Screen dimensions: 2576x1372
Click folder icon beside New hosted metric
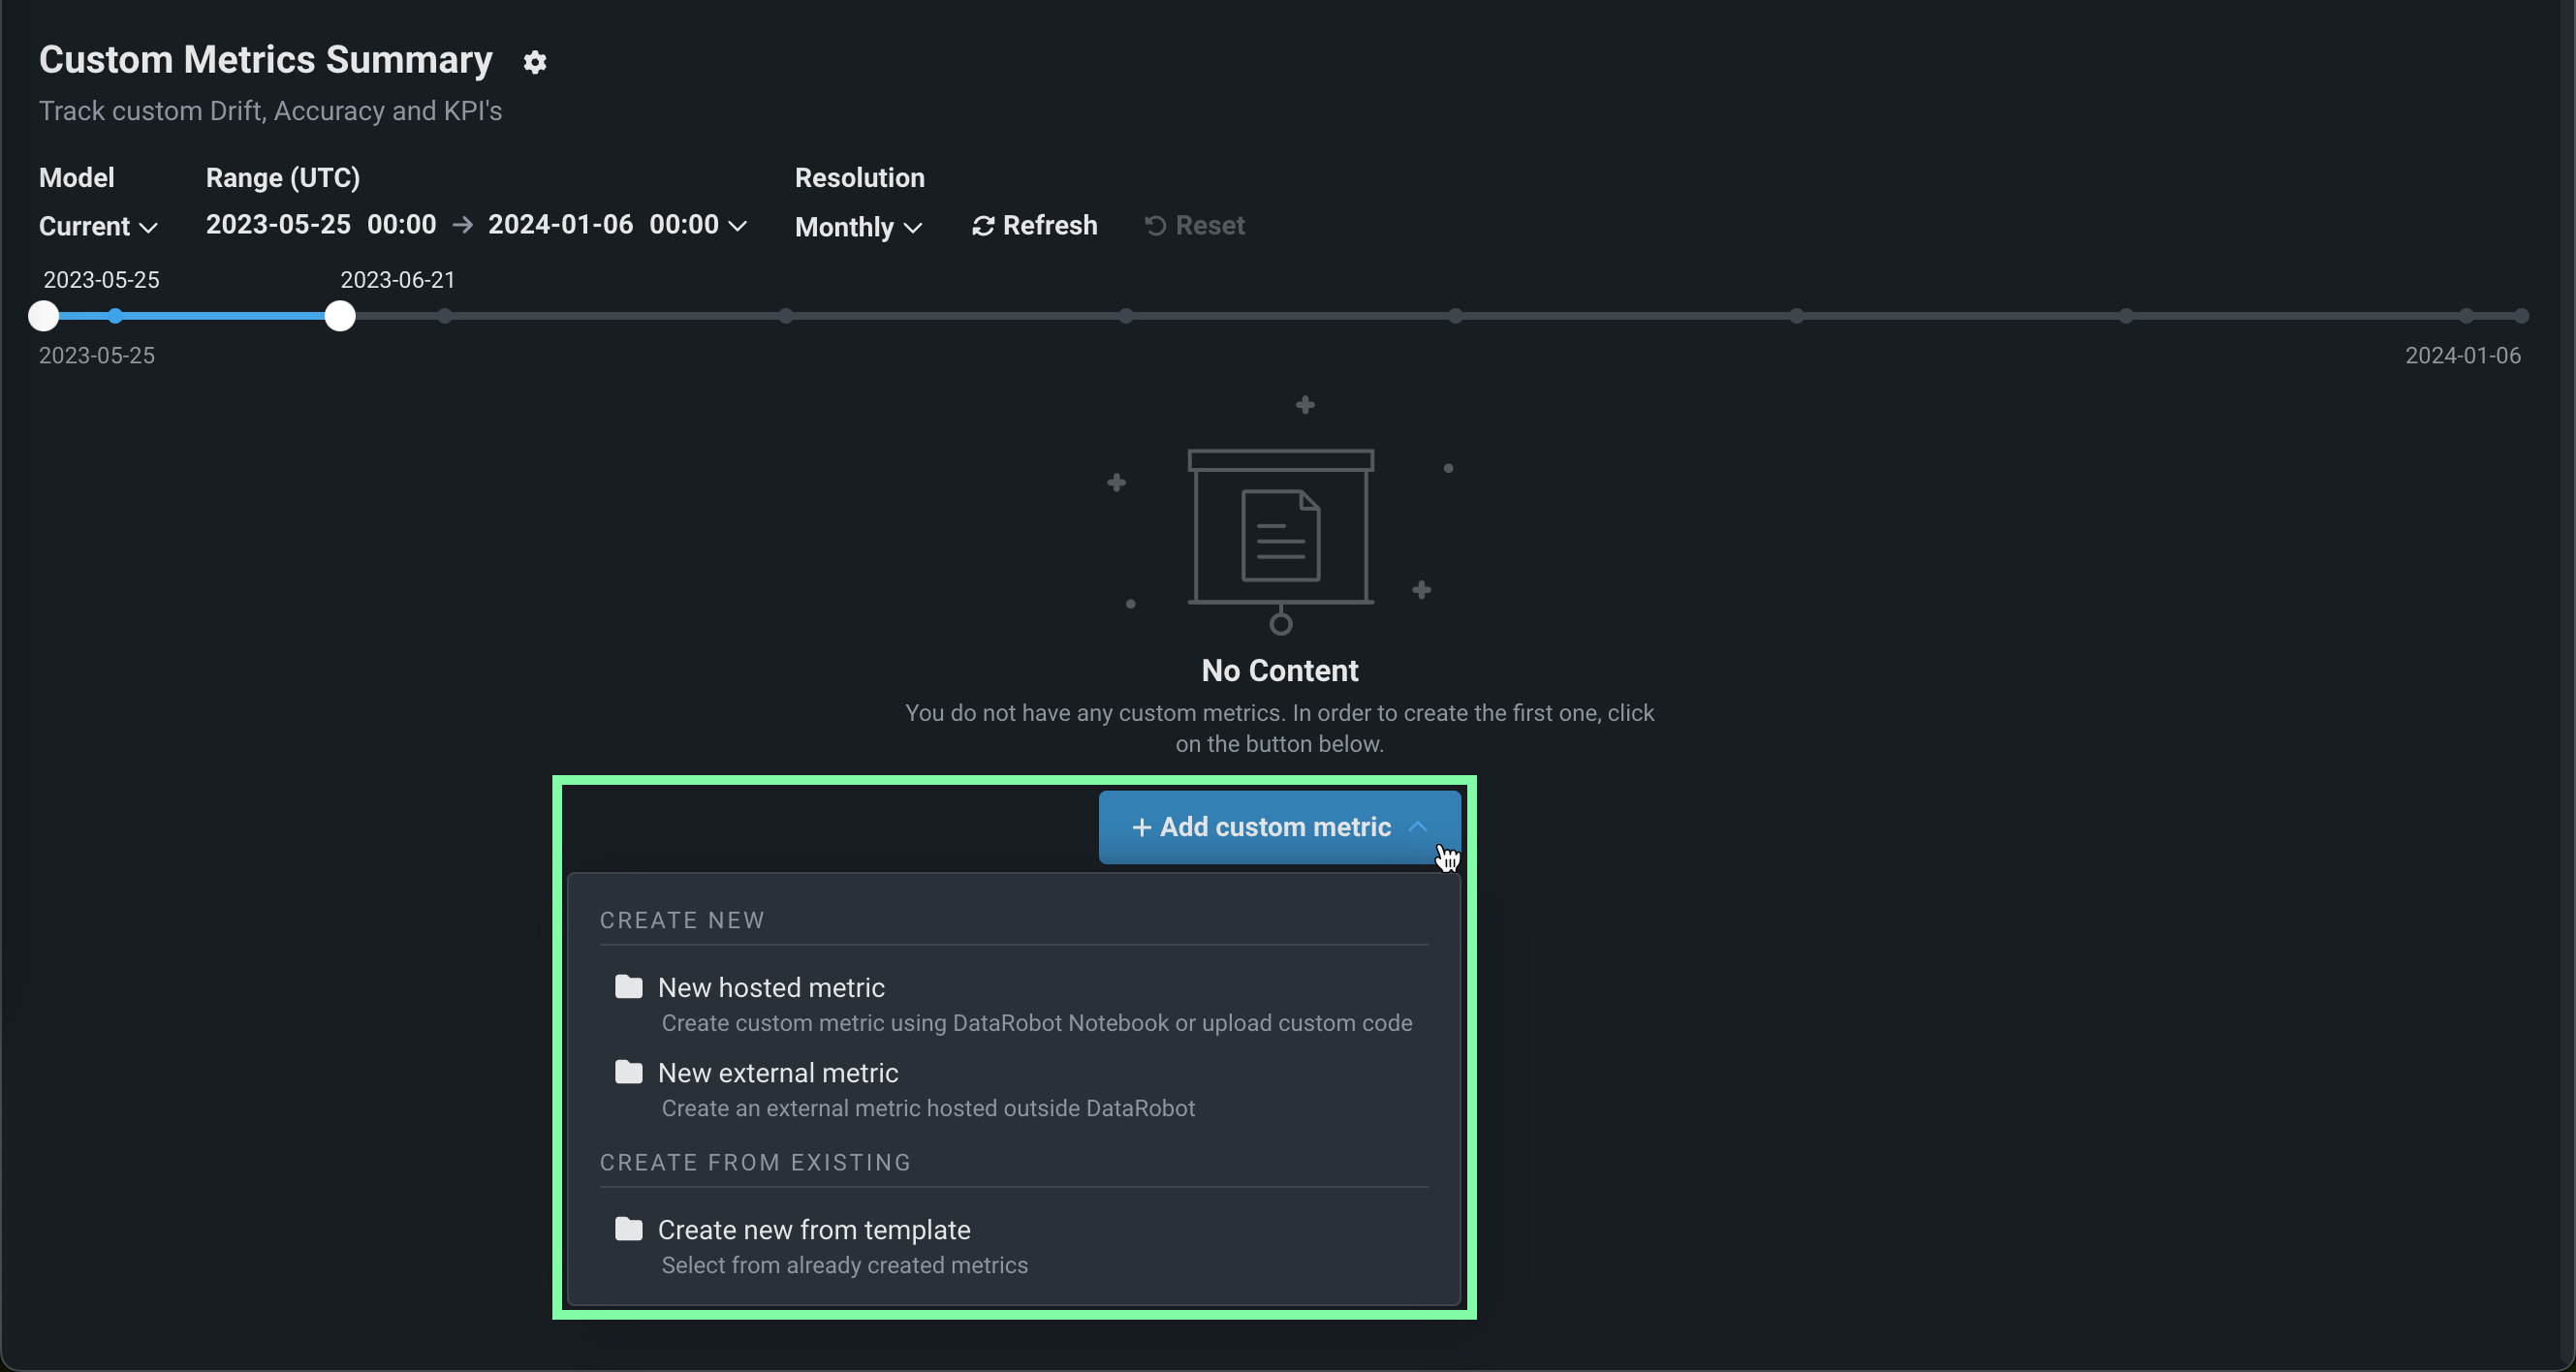coord(628,987)
